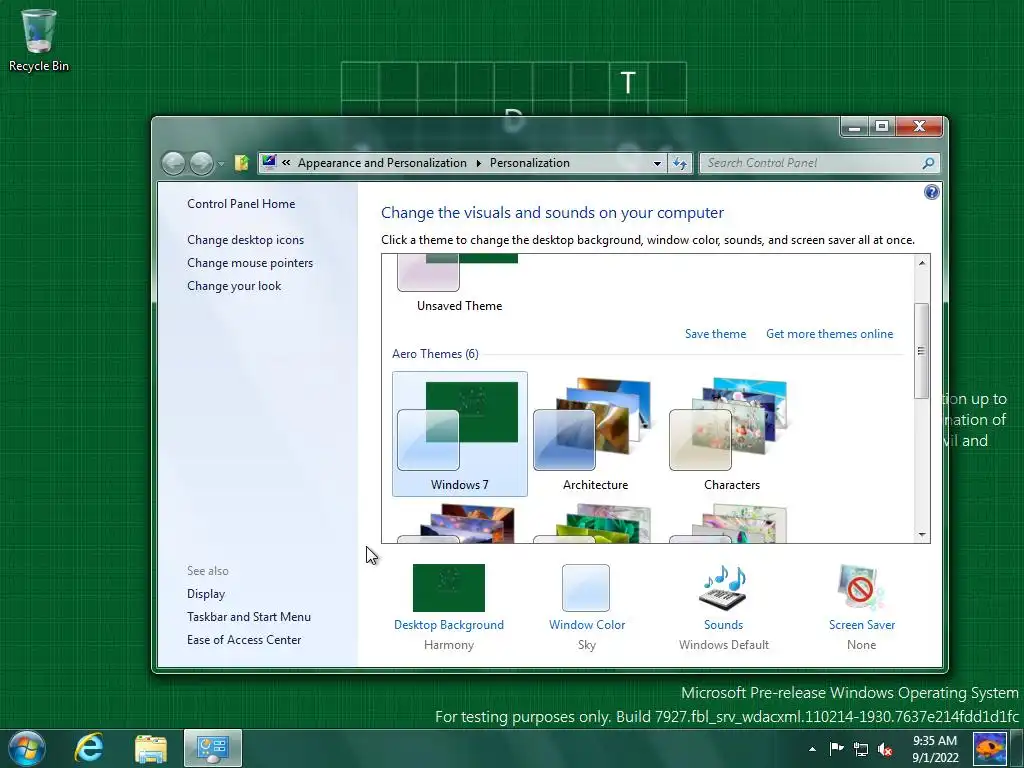Click the up-folder icon in the address area
This screenshot has width=1024, height=768.
point(242,163)
